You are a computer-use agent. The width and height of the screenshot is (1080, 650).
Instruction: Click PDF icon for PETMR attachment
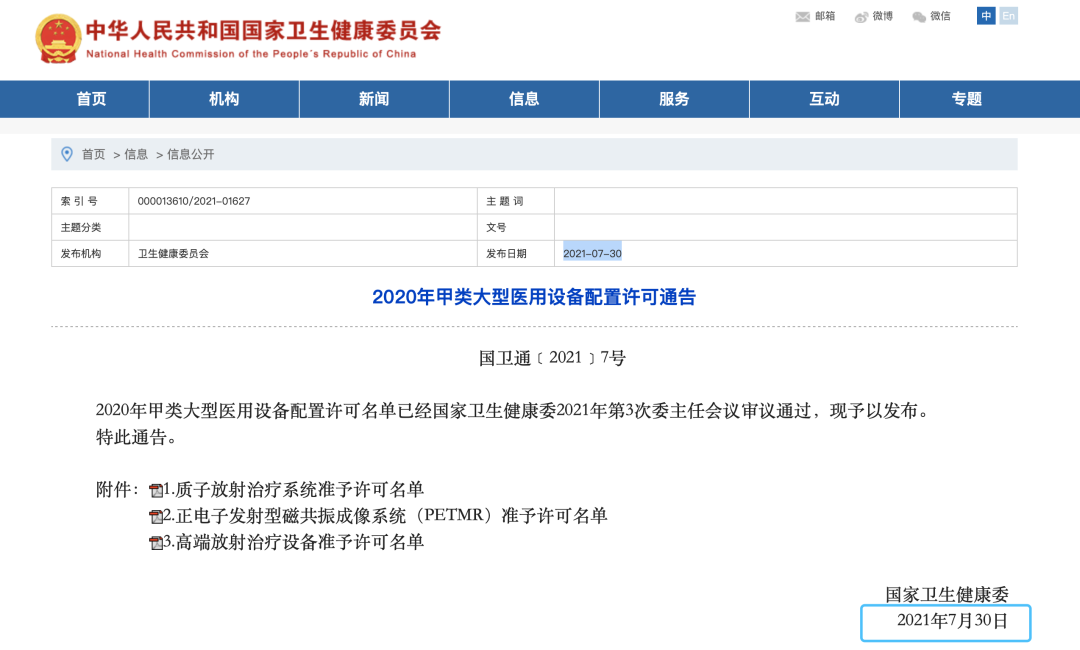point(156,516)
